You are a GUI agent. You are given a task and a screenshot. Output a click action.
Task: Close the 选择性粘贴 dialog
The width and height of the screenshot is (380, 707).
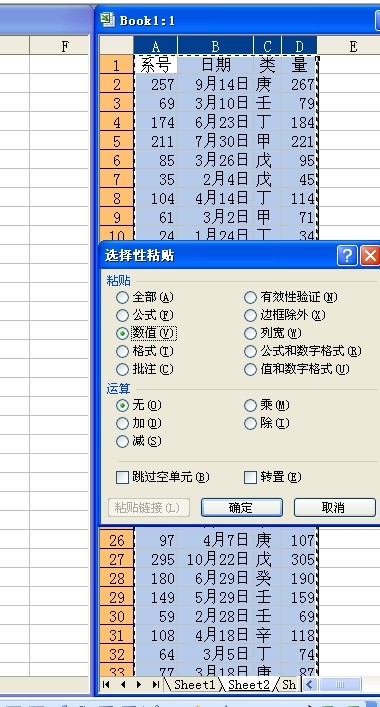370,256
